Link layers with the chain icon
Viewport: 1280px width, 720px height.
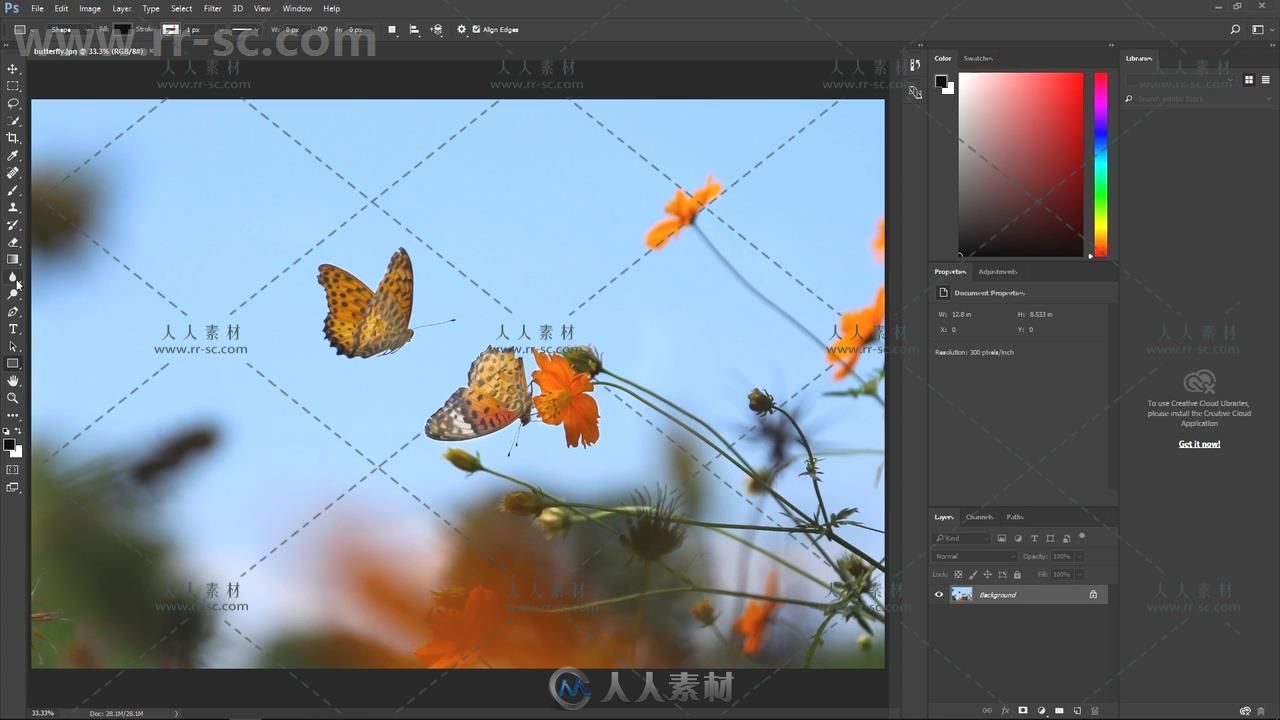coord(987,711)
